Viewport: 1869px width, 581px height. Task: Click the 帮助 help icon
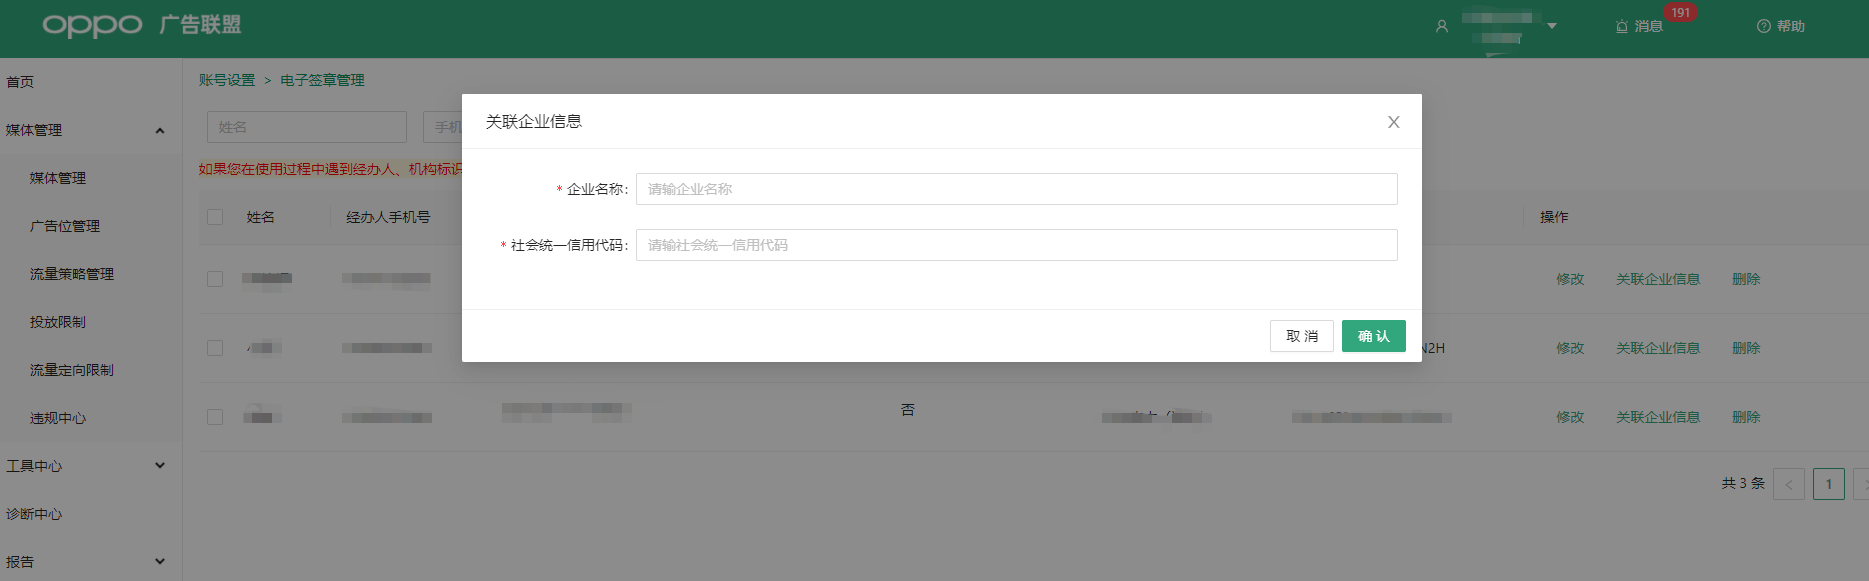(x=1763, y=27)
